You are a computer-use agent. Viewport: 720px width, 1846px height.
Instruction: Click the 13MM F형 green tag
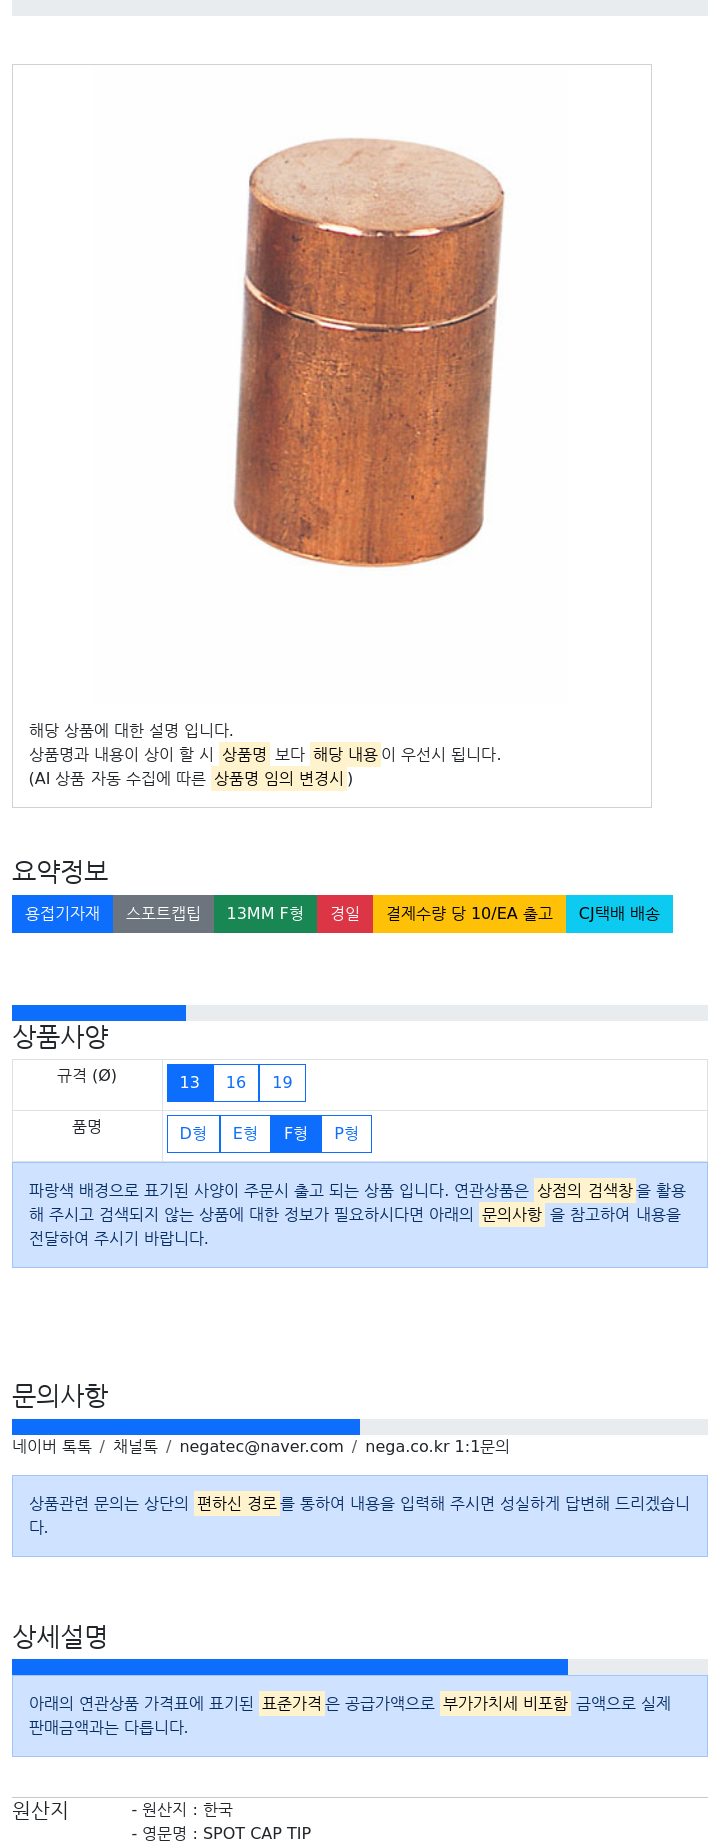[x=265, y=914]
